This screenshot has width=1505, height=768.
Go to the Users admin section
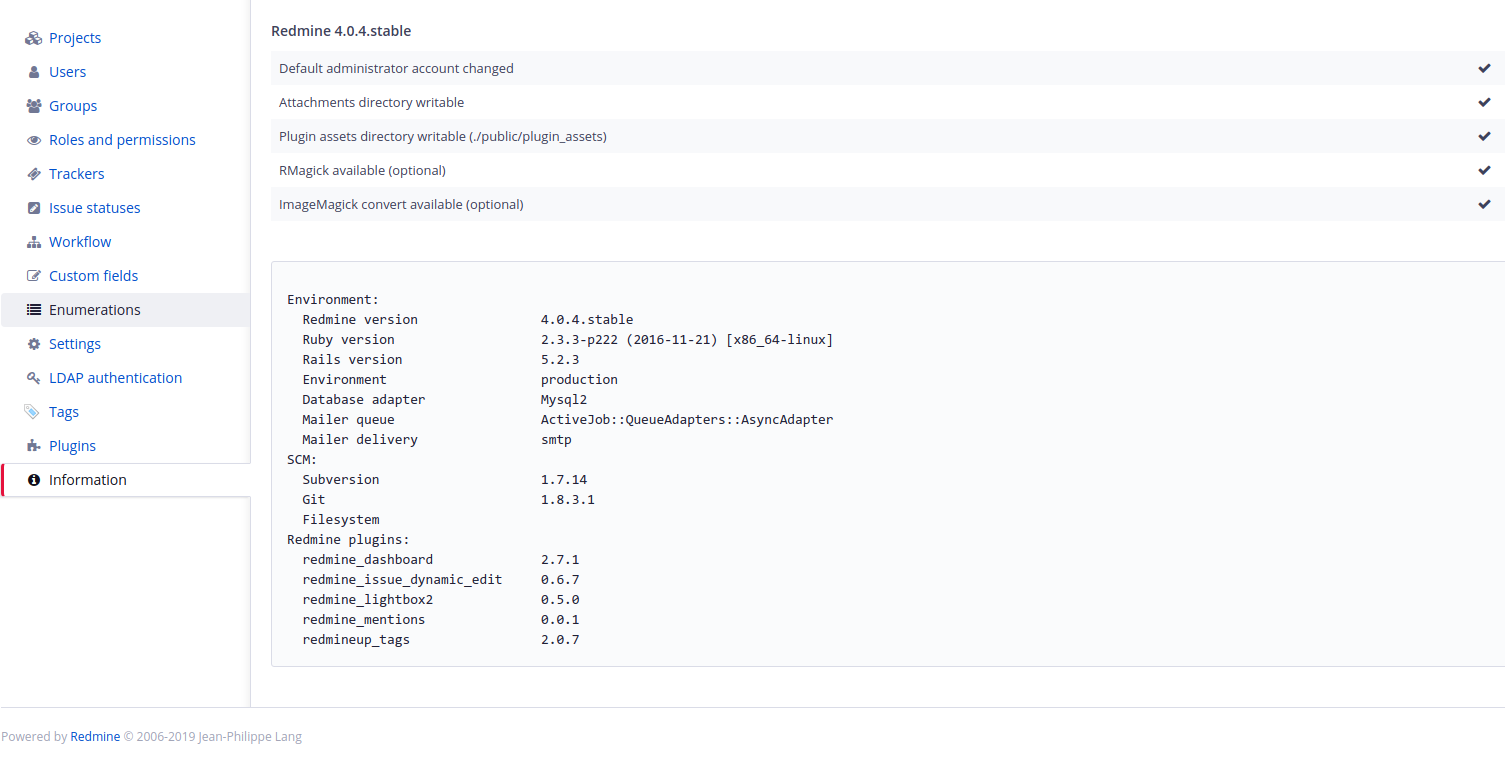click(x=67, y=72)
